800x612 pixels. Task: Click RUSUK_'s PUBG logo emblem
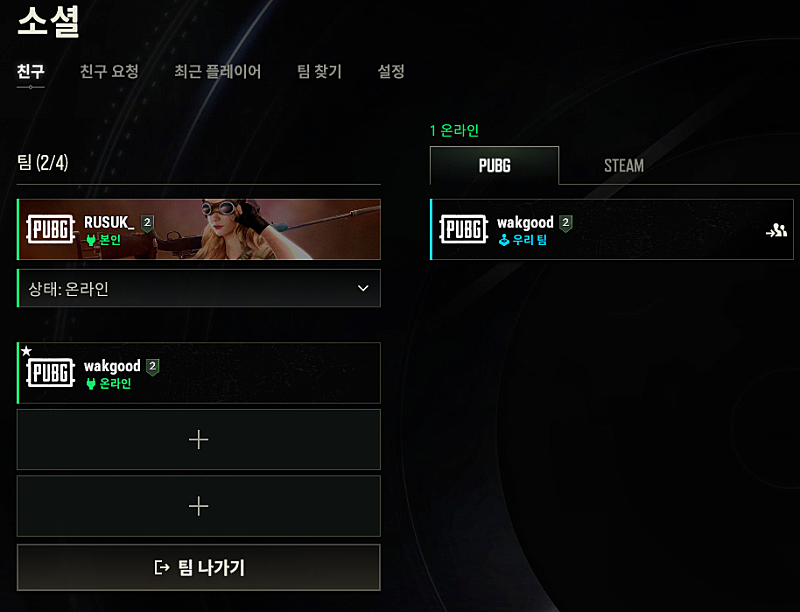click(x=51, y=230)
